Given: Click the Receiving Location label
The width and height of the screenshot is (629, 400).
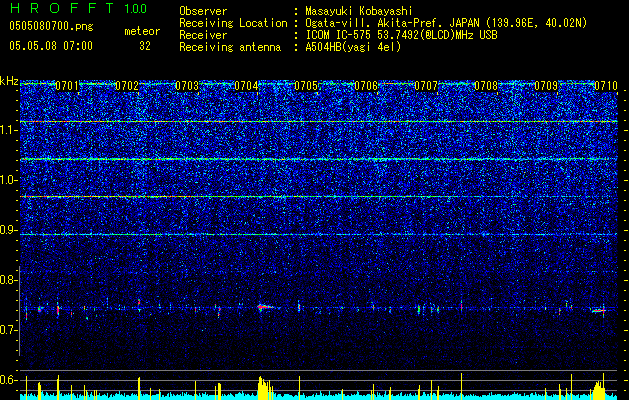Looking at the screenshot, I should tap(233, 23).
